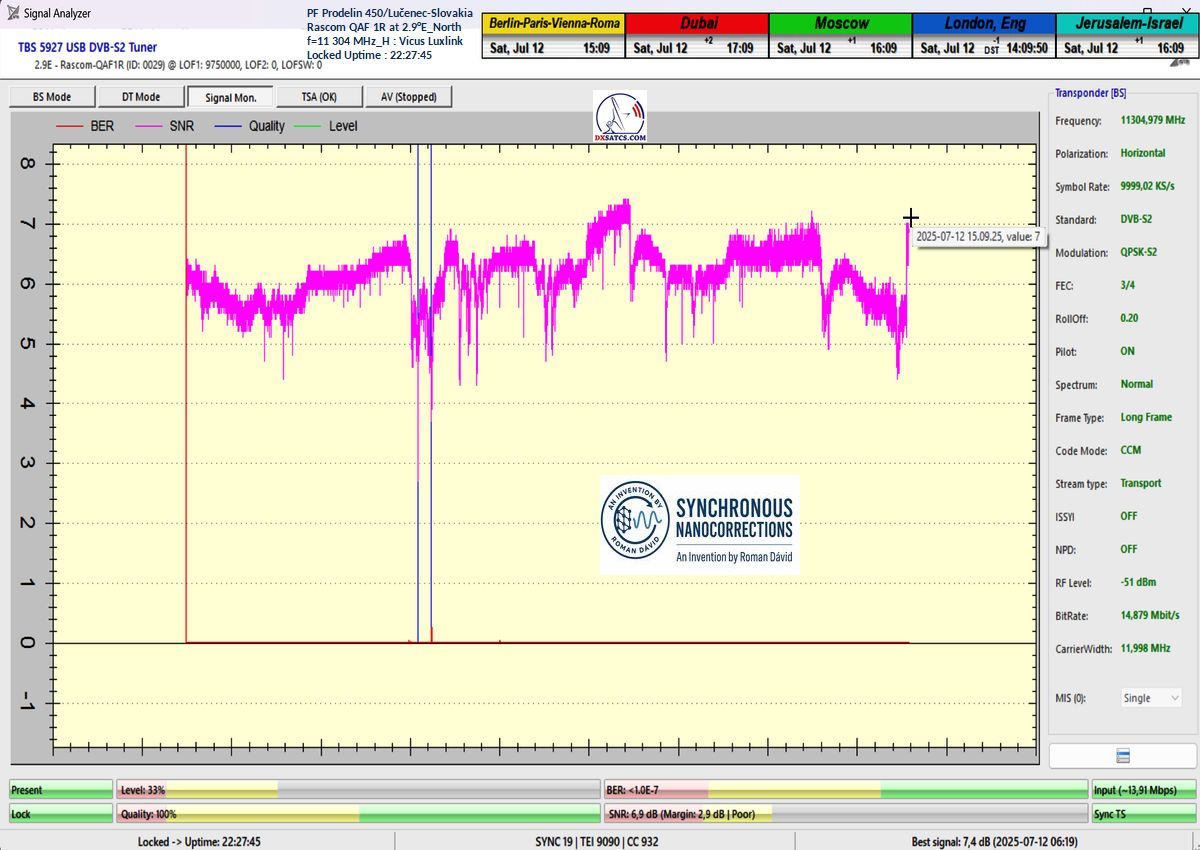
Task: Click the SNR 6,9 dB meter bar
Action: [846, 815]
